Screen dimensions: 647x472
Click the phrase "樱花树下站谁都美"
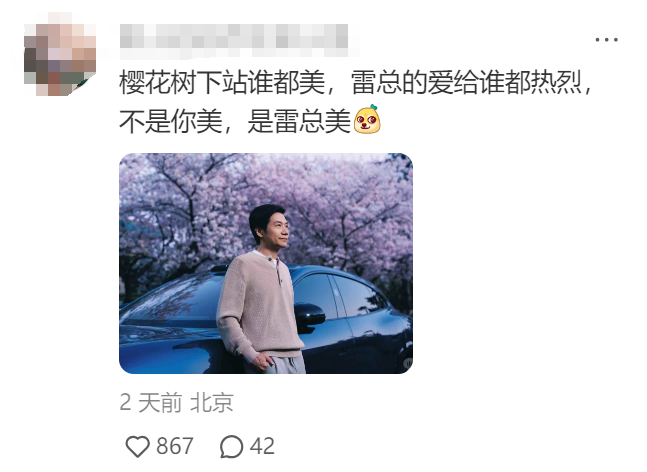click(222, 83)
